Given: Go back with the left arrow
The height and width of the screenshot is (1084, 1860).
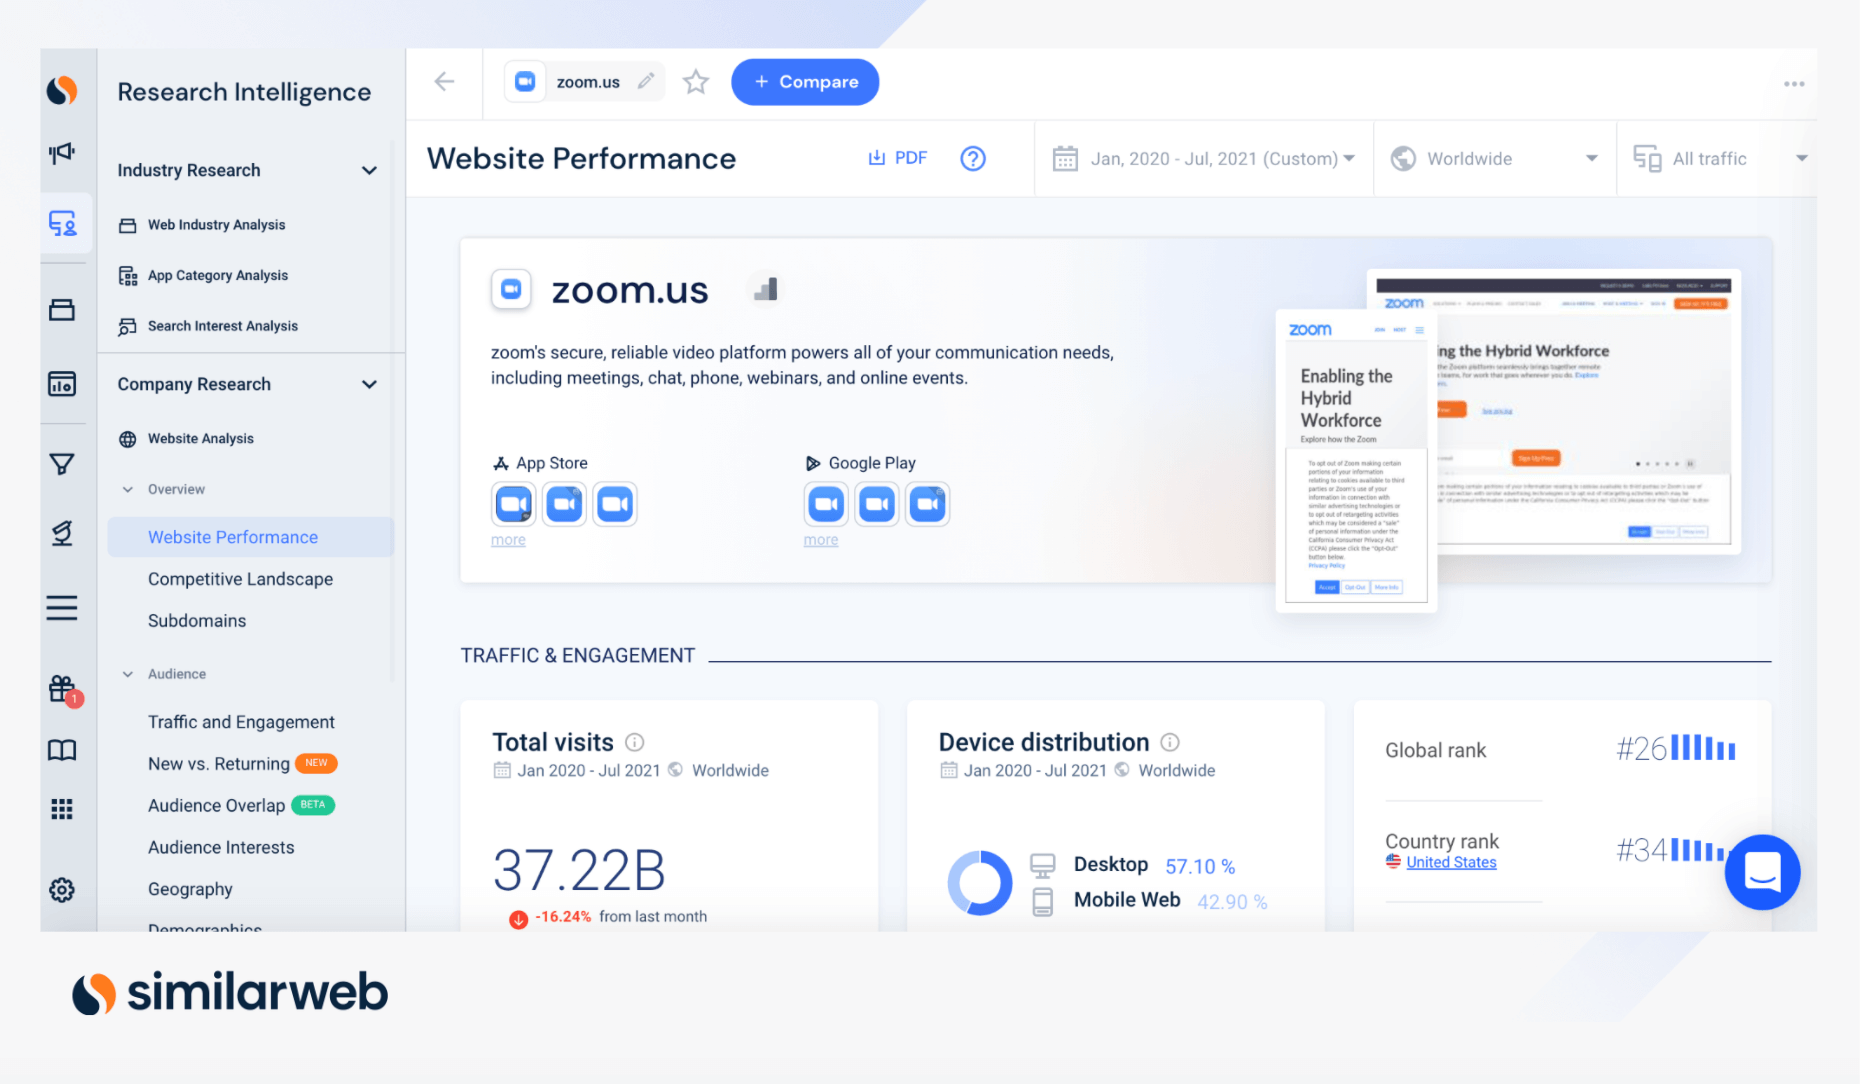Looking at the screenshot, I should [x=445, y=82].
